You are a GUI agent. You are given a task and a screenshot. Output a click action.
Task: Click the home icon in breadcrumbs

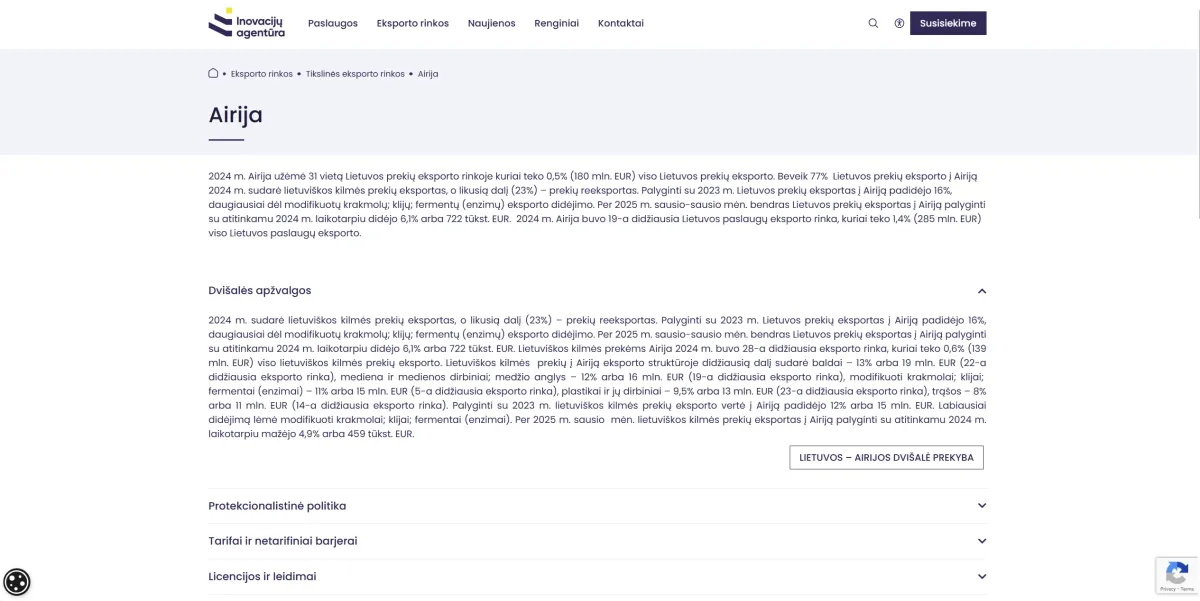[x=213, y=73]
